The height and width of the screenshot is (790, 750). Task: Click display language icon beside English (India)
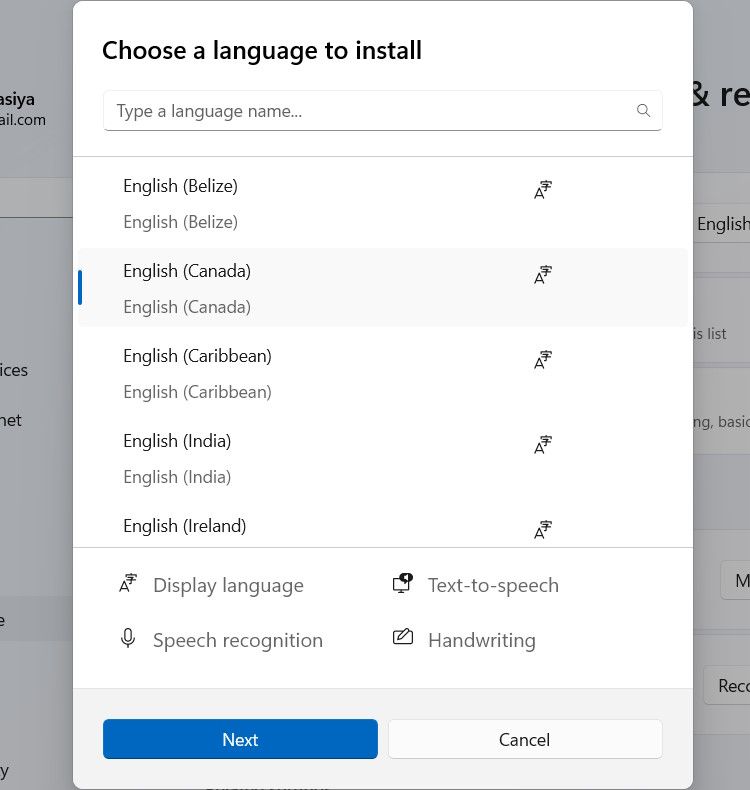click(x=543, y=445)
